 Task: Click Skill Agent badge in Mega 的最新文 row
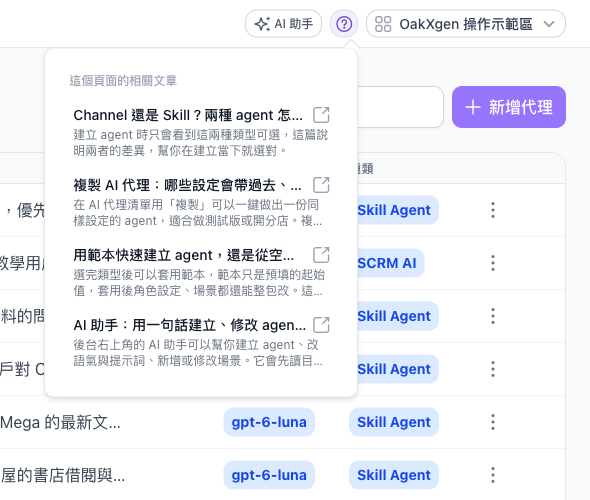click(x=394, y=422)
